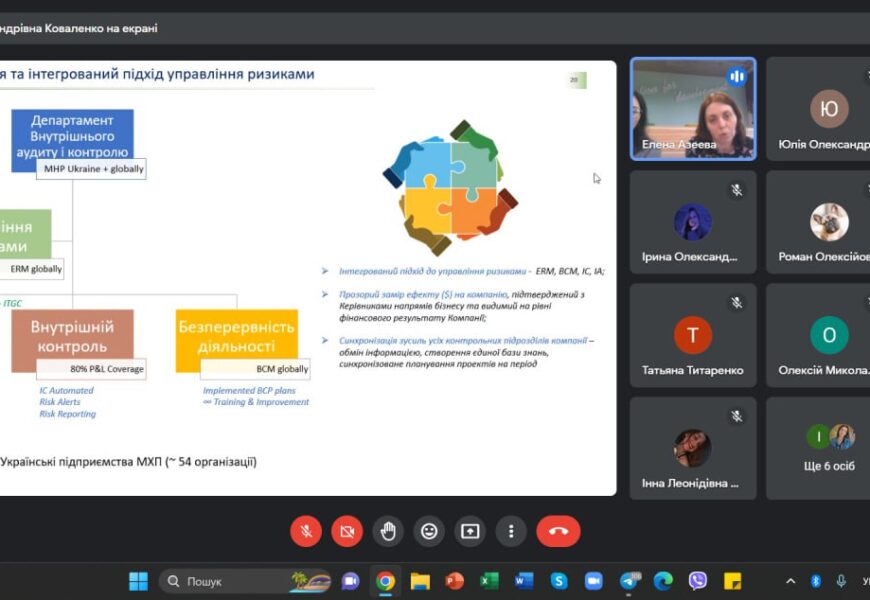Click the Татьяна Титаренко participant tile
The image size is (870, 600).
tap(693, 336)
